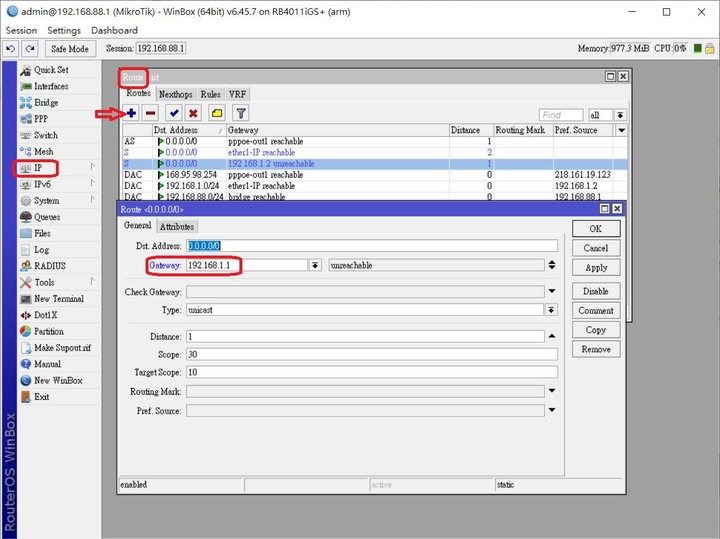The width and height of the screenshot is (720, 539).
Task: Switch to the VRF tab
Action: (x=237, y=94)
